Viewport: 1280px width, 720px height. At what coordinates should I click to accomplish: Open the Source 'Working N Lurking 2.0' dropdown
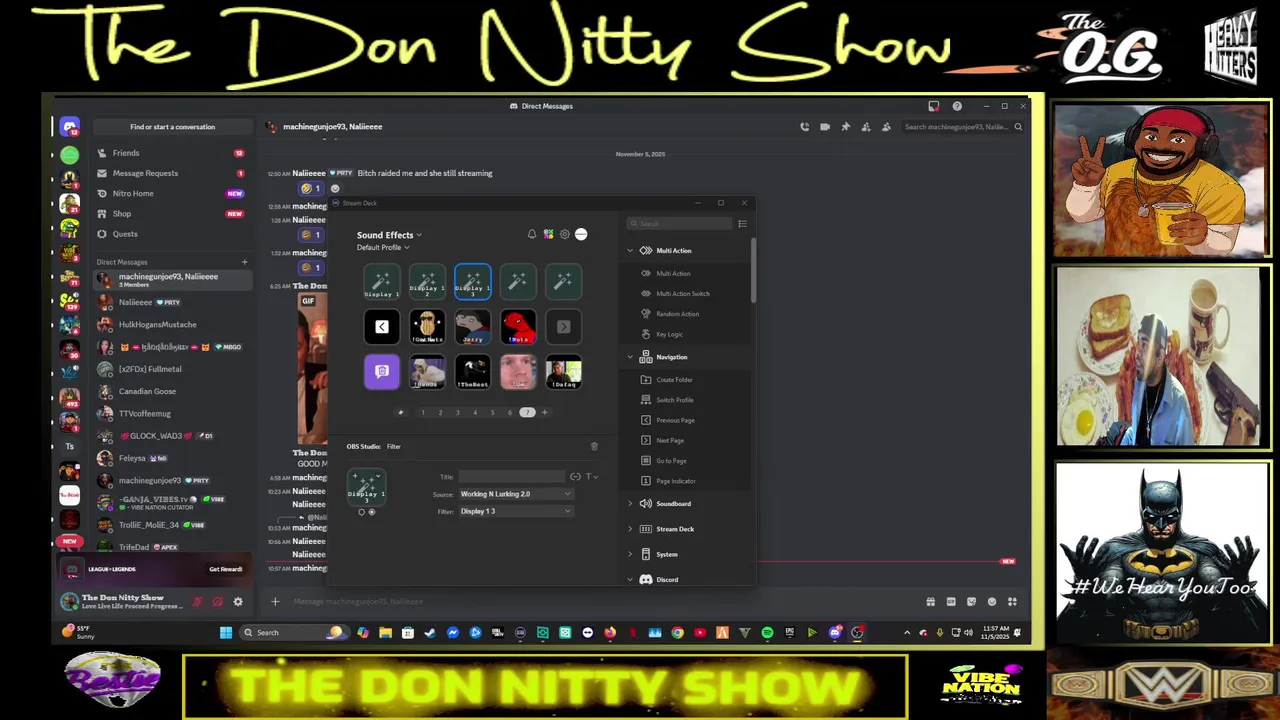(516, 494)
